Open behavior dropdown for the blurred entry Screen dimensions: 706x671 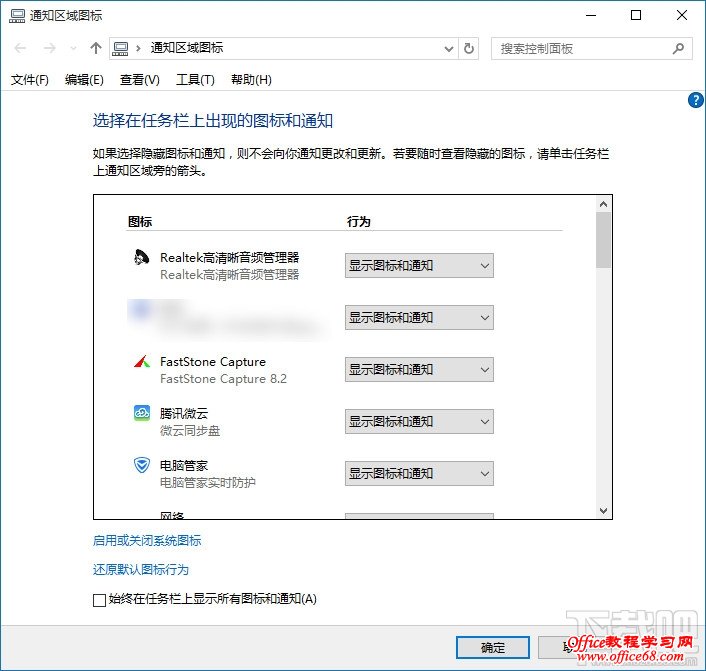click(419, 317)
